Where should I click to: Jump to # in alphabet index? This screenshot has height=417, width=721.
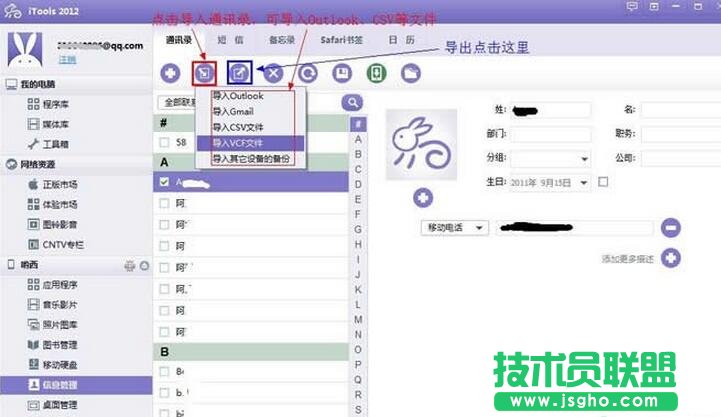point(358,124)
